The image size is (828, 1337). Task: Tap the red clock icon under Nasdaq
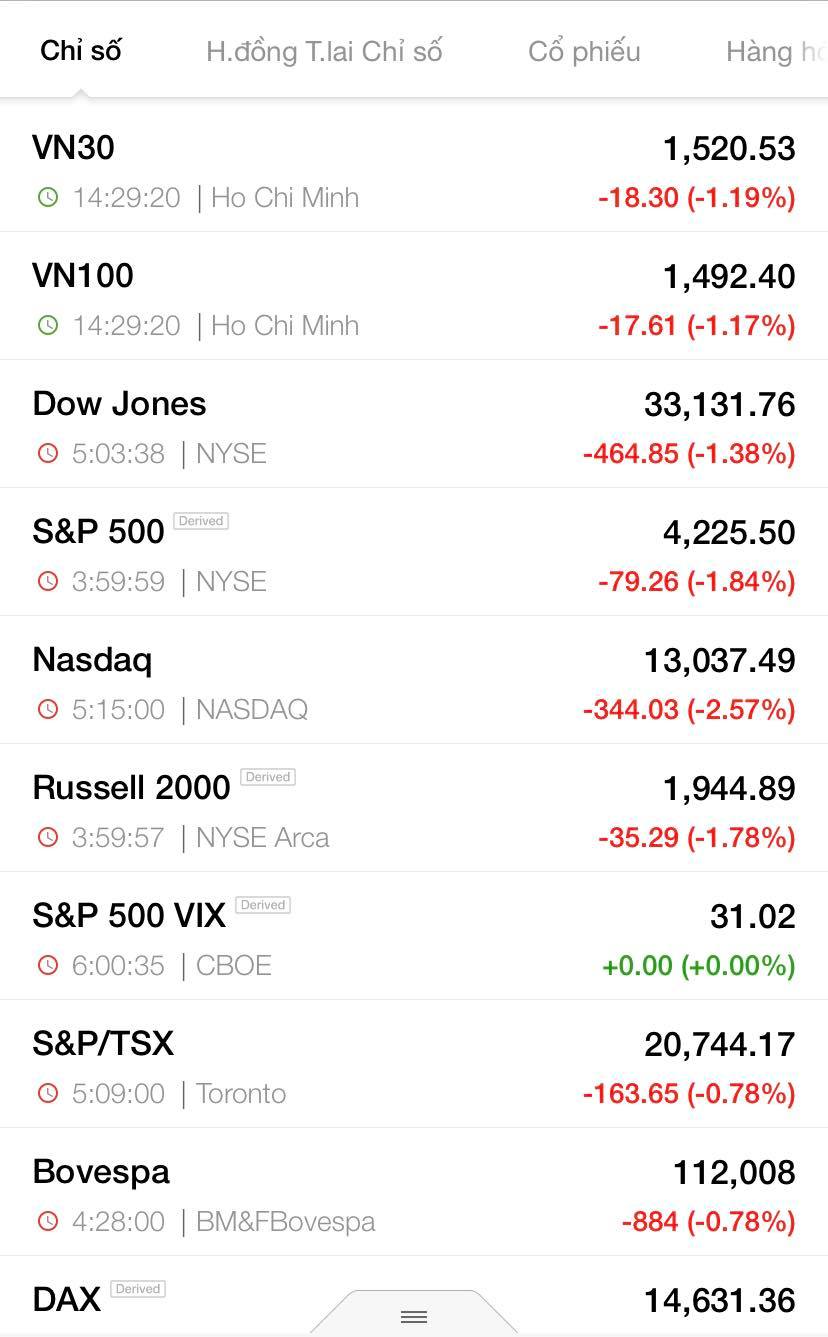pyautogui.click(x=47, y=709)
